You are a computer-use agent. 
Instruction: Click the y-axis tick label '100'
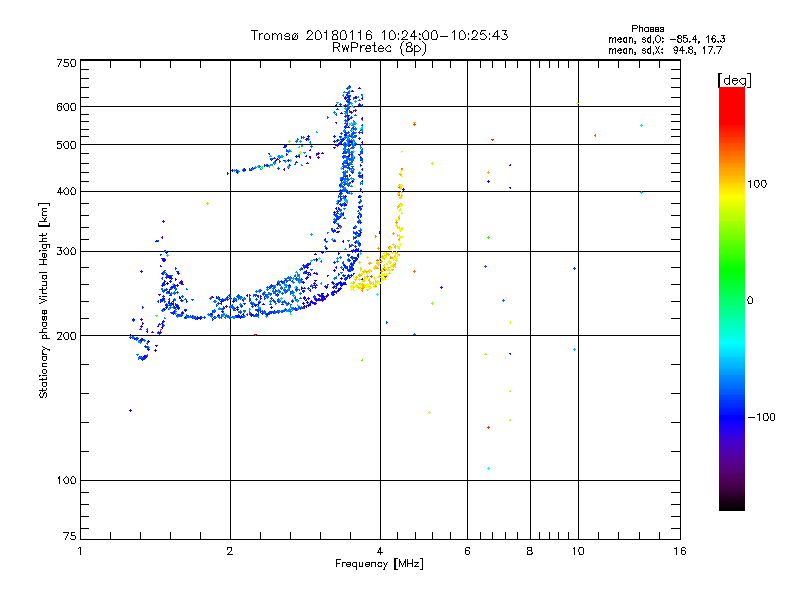(x=66, y=480)
